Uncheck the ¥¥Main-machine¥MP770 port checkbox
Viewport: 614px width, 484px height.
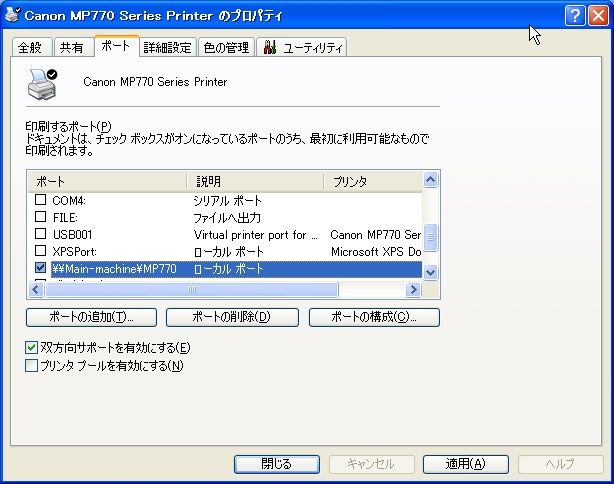pyautogui.click(x=40, y=268)
